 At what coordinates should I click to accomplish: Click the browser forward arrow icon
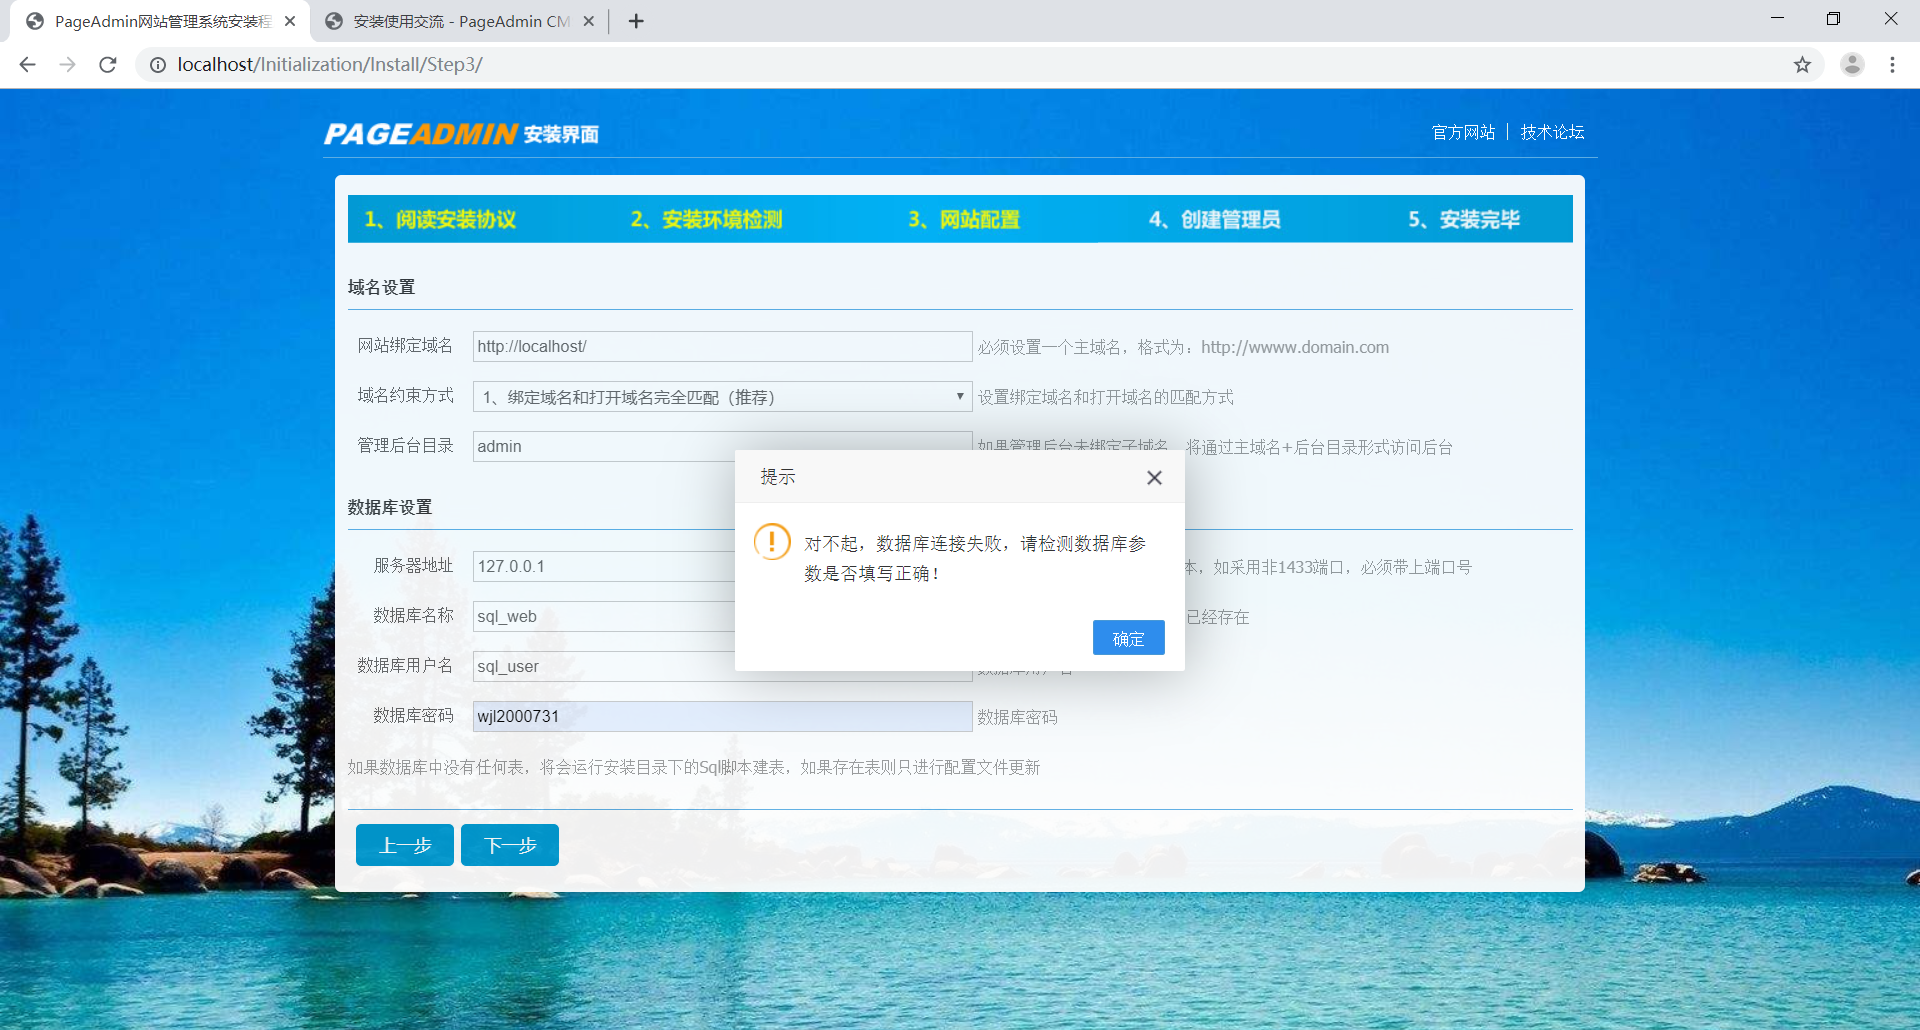point(67,65)
